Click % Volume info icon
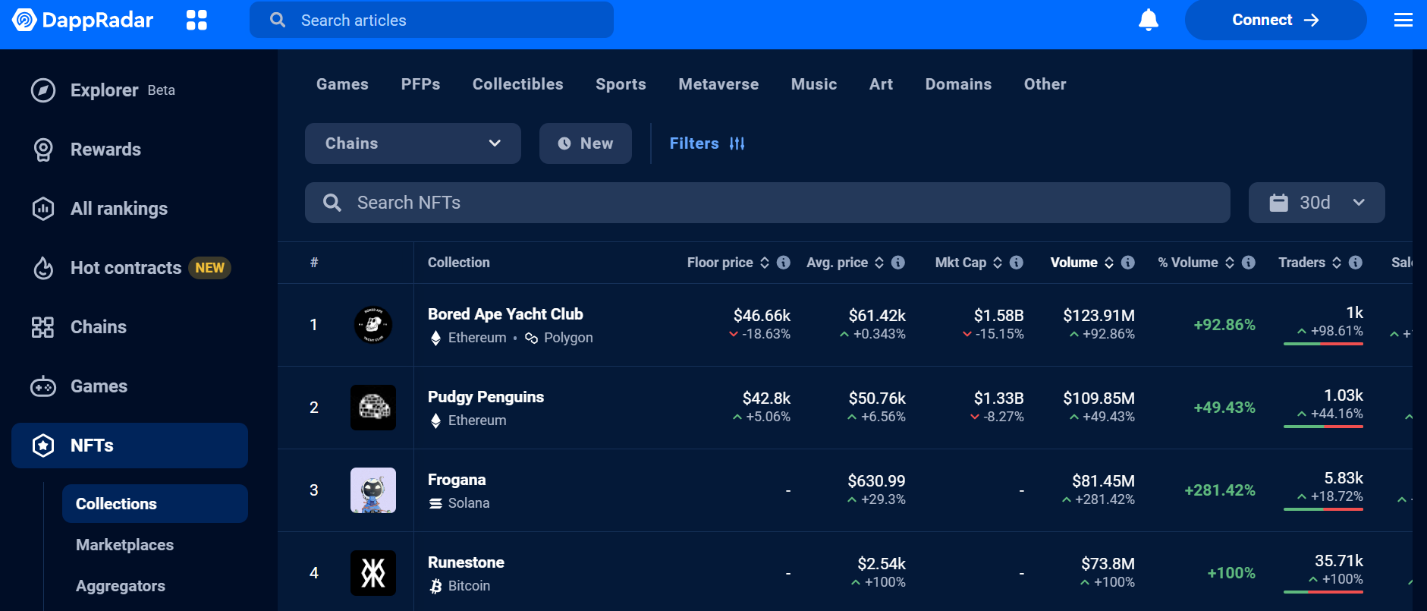Screen dimensions: 1427x611 click(1248, 263)
